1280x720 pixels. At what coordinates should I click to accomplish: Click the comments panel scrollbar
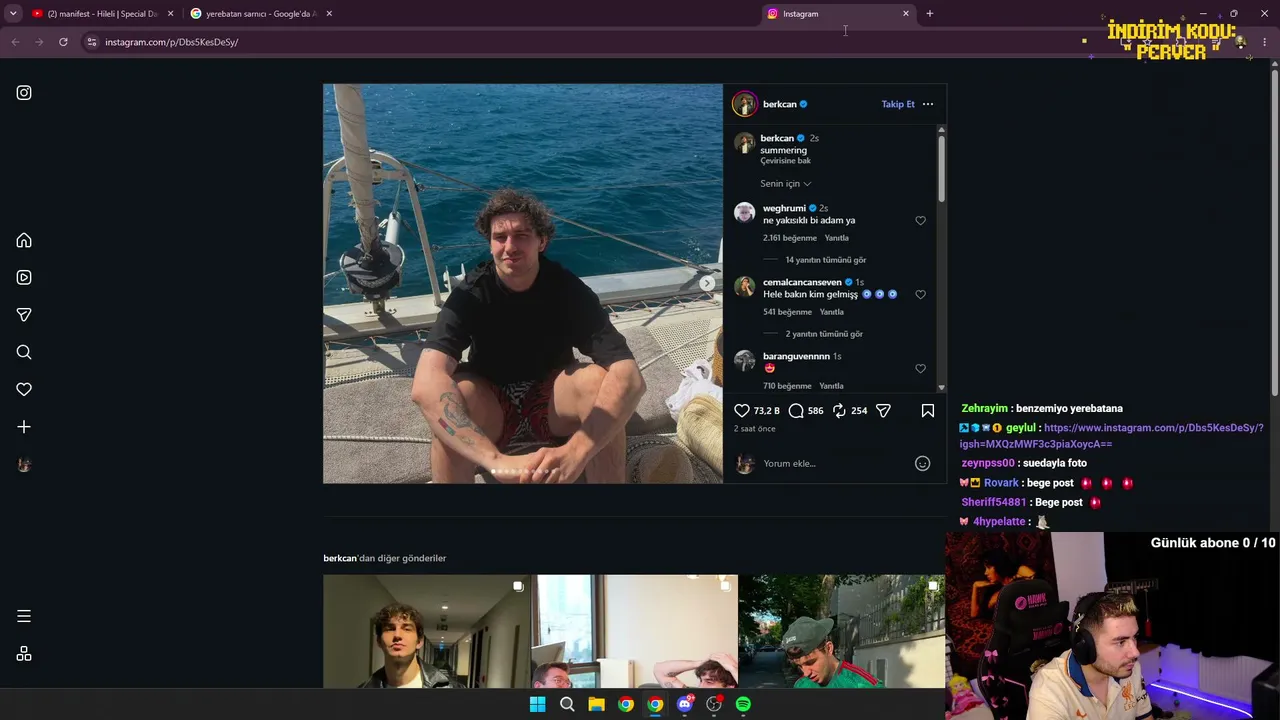point(941,168)
